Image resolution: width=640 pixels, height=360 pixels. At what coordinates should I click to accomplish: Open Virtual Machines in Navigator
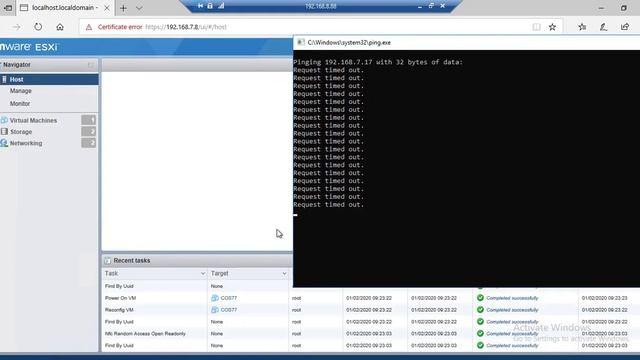[33, 120]
